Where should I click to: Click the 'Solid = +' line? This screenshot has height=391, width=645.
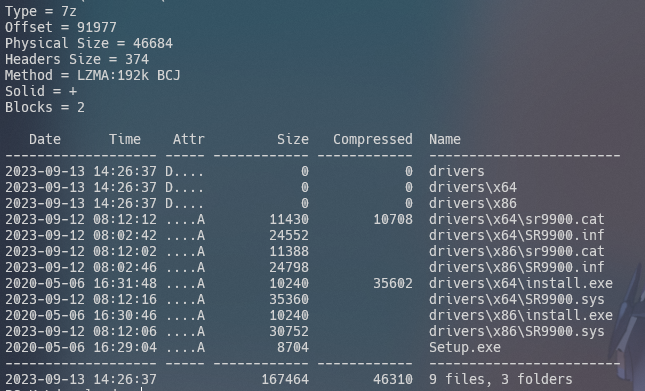click(x=41, y=92)
